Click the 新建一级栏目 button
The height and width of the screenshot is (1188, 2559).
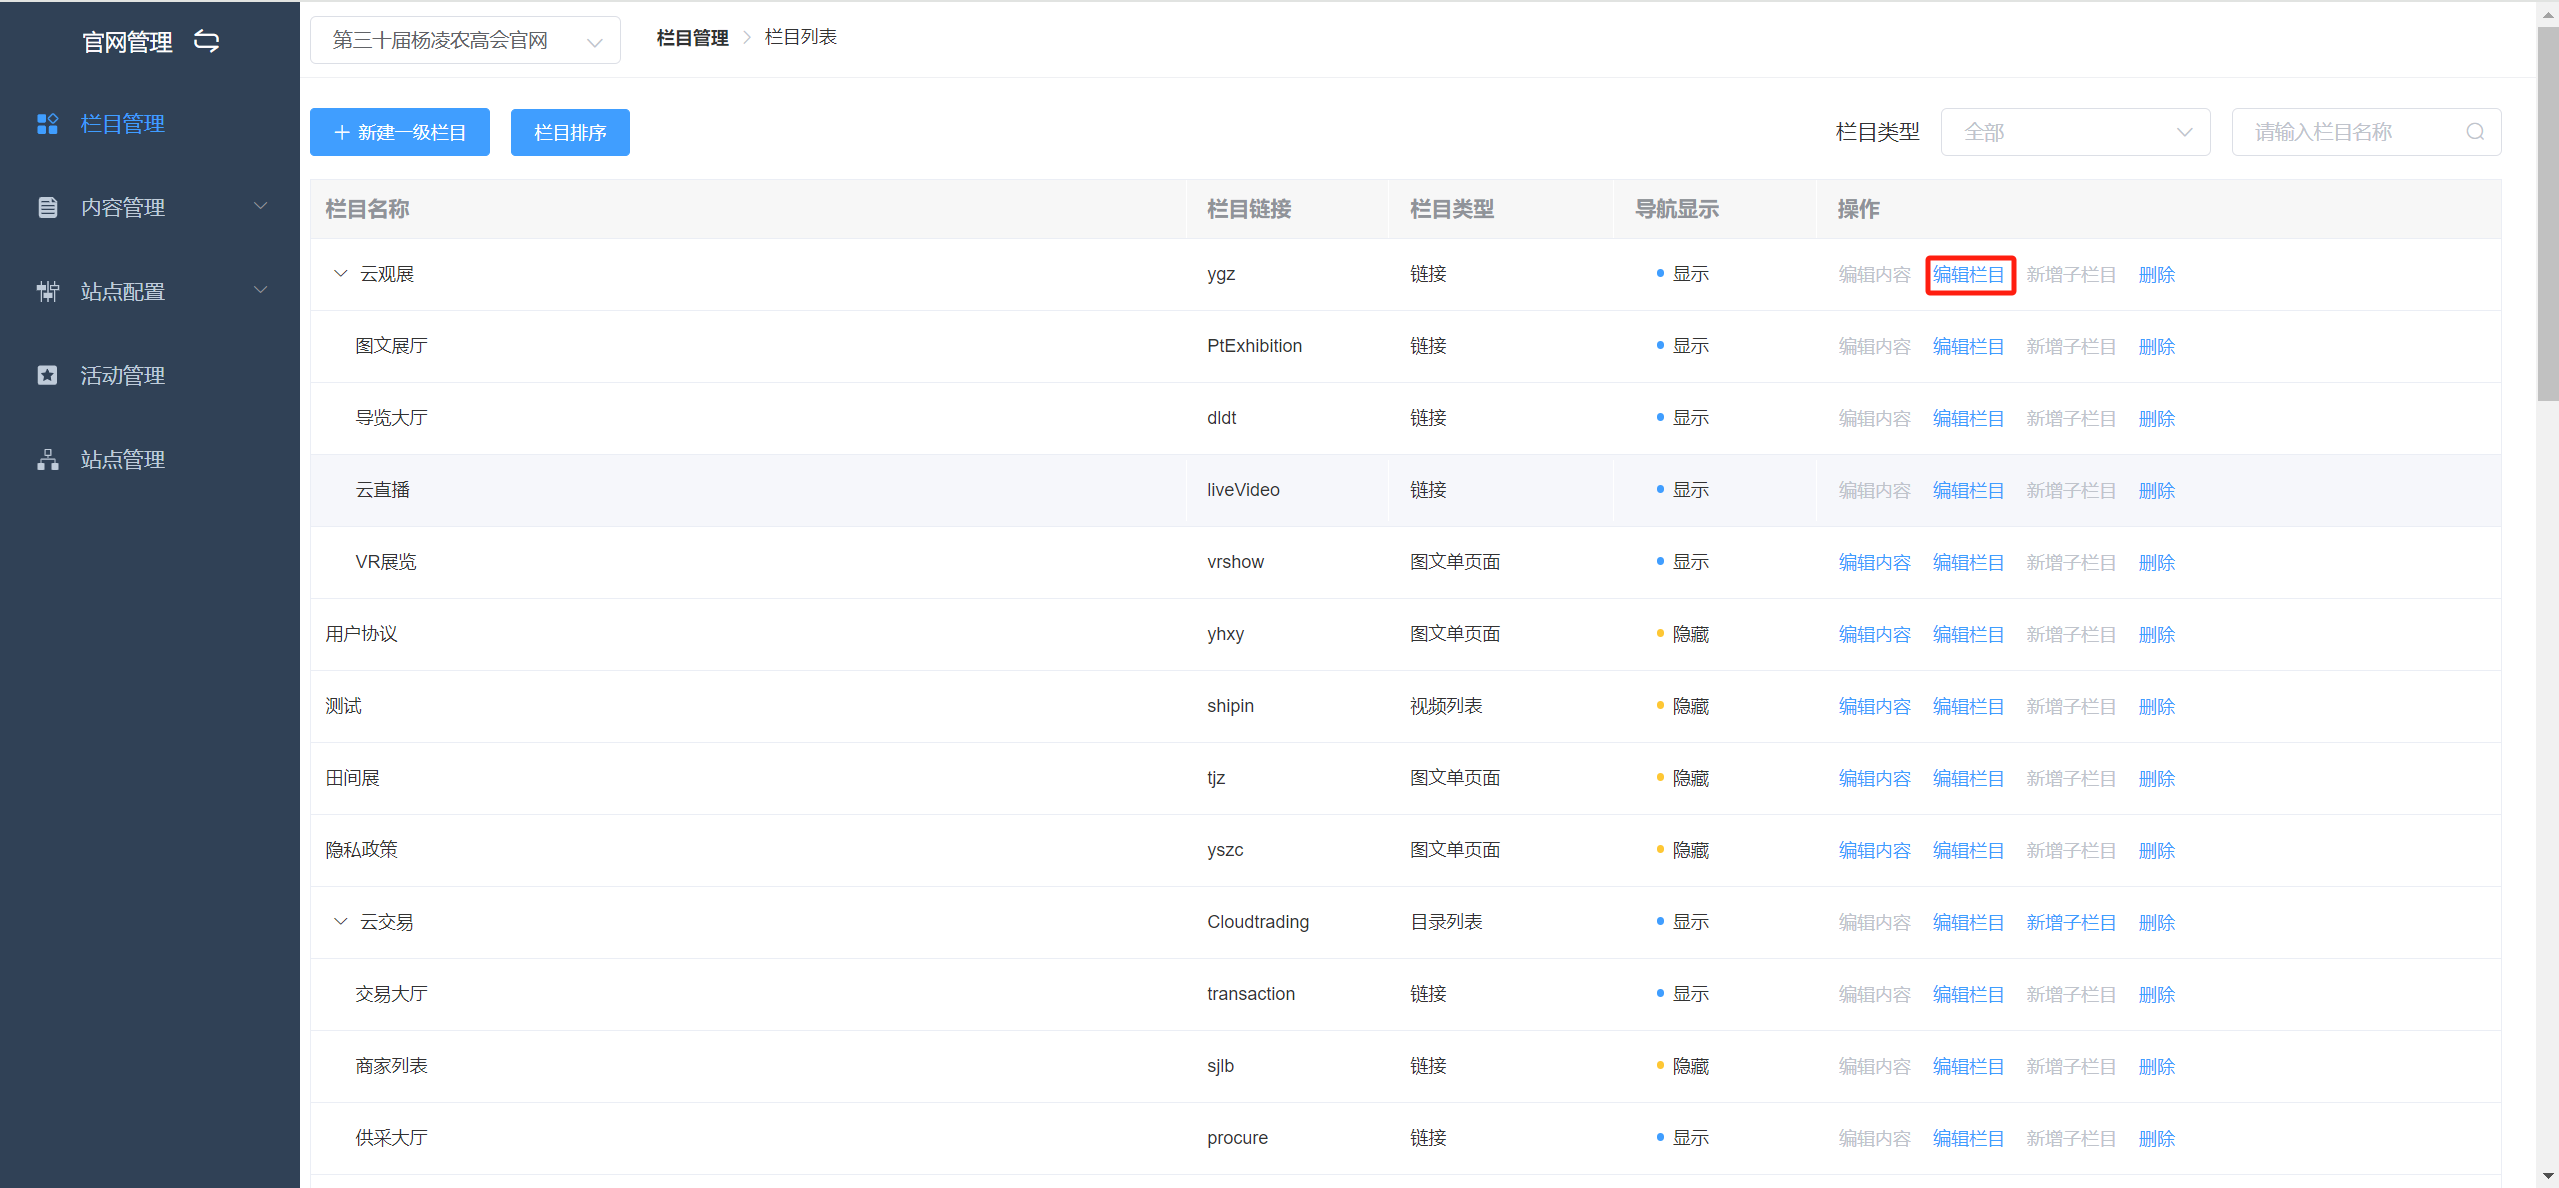(400, 132)
